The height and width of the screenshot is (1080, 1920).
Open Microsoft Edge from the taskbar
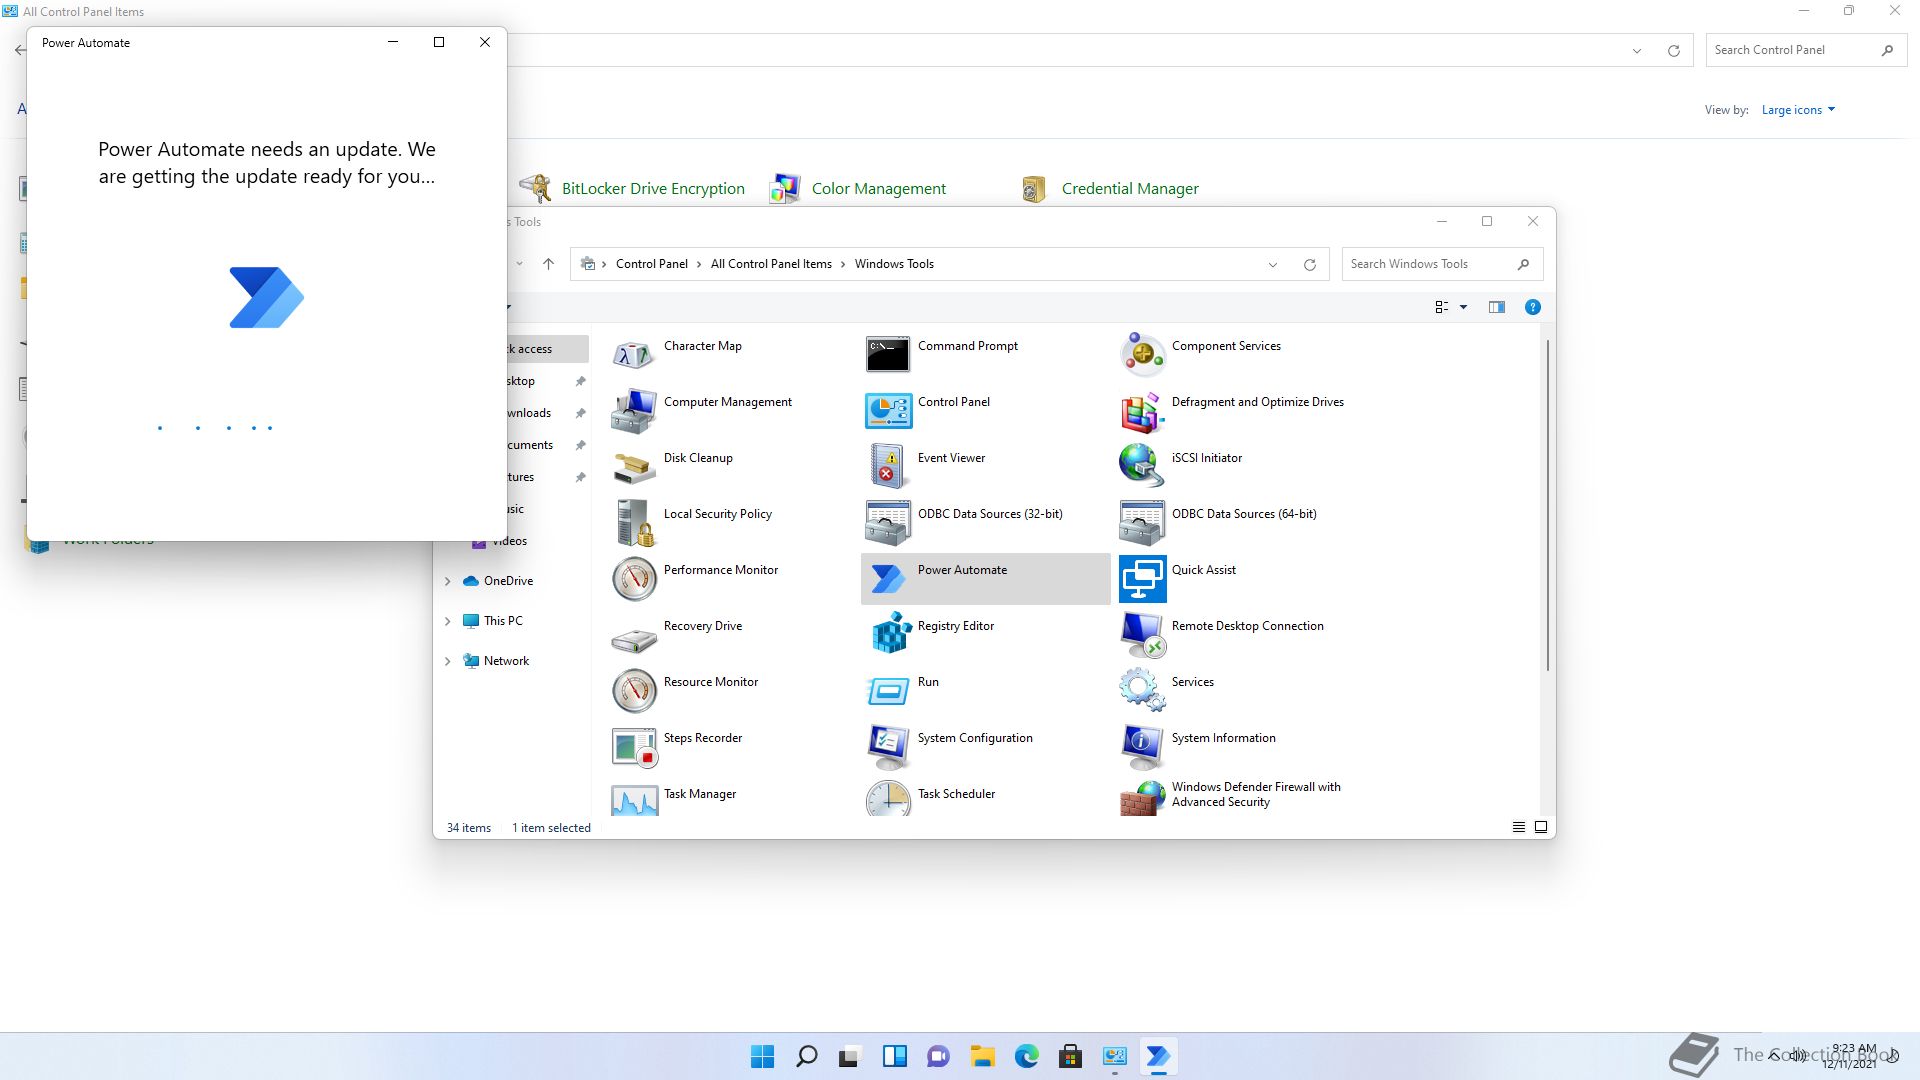[1026, 1056]
